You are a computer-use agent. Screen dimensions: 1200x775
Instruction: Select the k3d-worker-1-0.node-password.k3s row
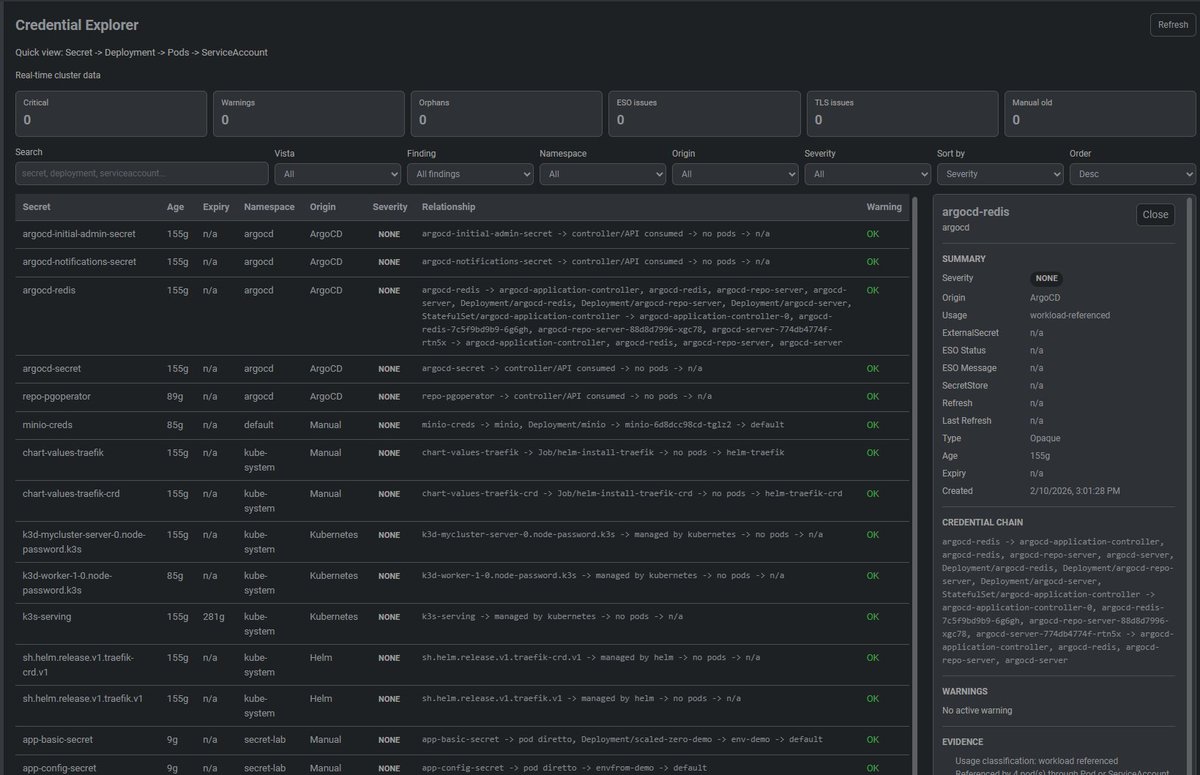pyautogui.click(x=463, y=582)
